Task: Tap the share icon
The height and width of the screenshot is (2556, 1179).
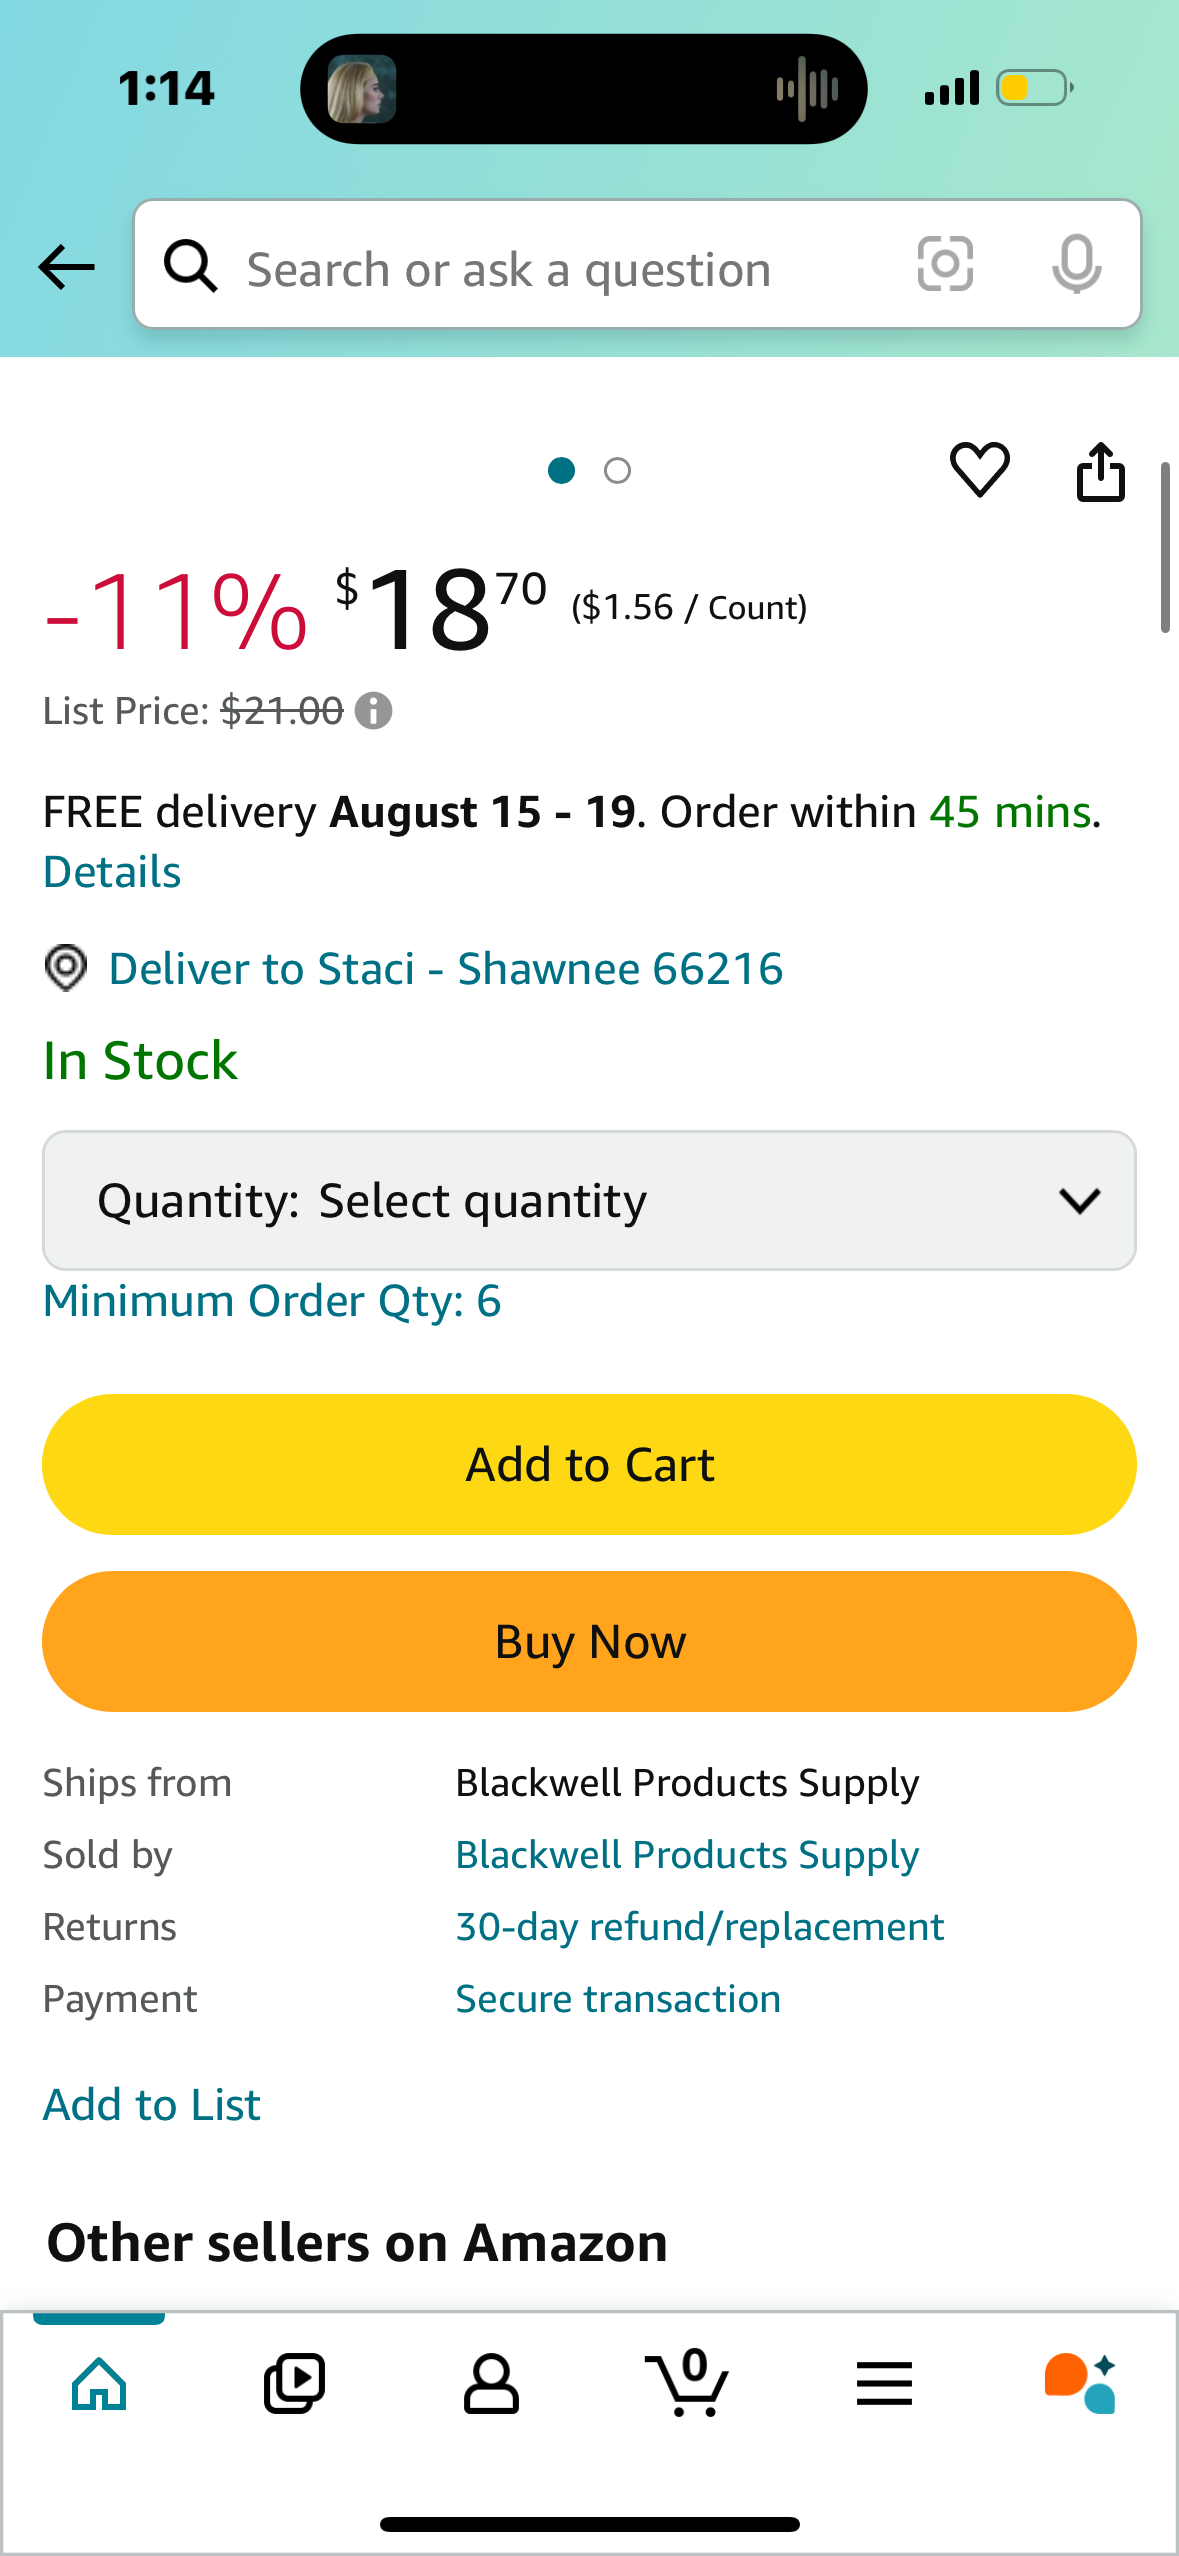Action: click(1100, 471)
